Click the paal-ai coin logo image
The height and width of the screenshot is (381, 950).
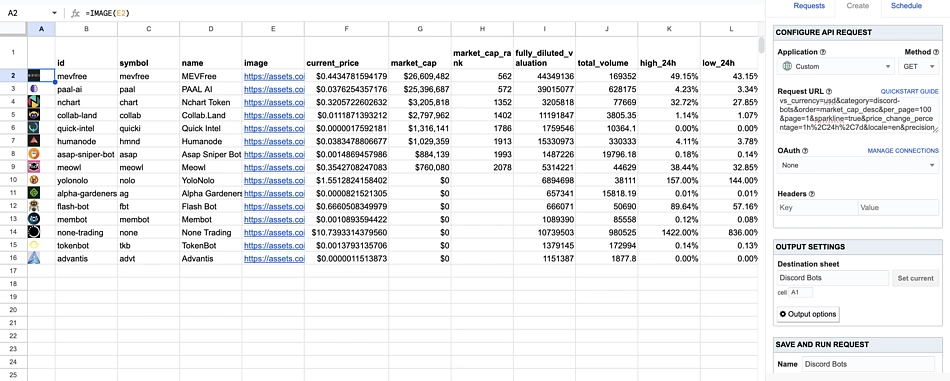[34, 89]
